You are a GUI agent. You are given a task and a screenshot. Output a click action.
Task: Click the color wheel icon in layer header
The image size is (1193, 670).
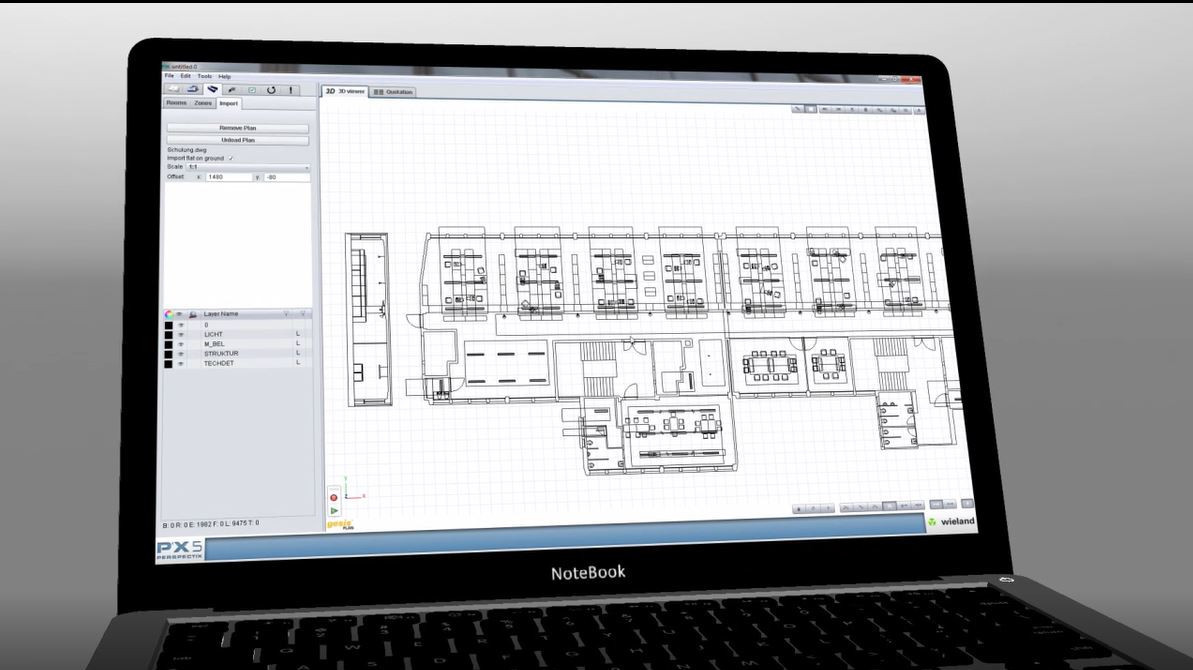click(x=168, y=314)
